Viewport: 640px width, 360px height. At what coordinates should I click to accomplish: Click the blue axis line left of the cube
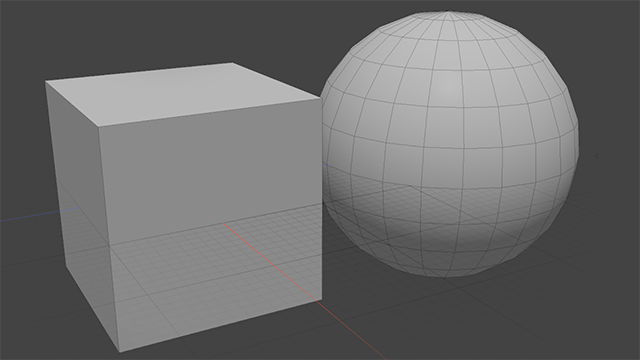coord(40,215)
